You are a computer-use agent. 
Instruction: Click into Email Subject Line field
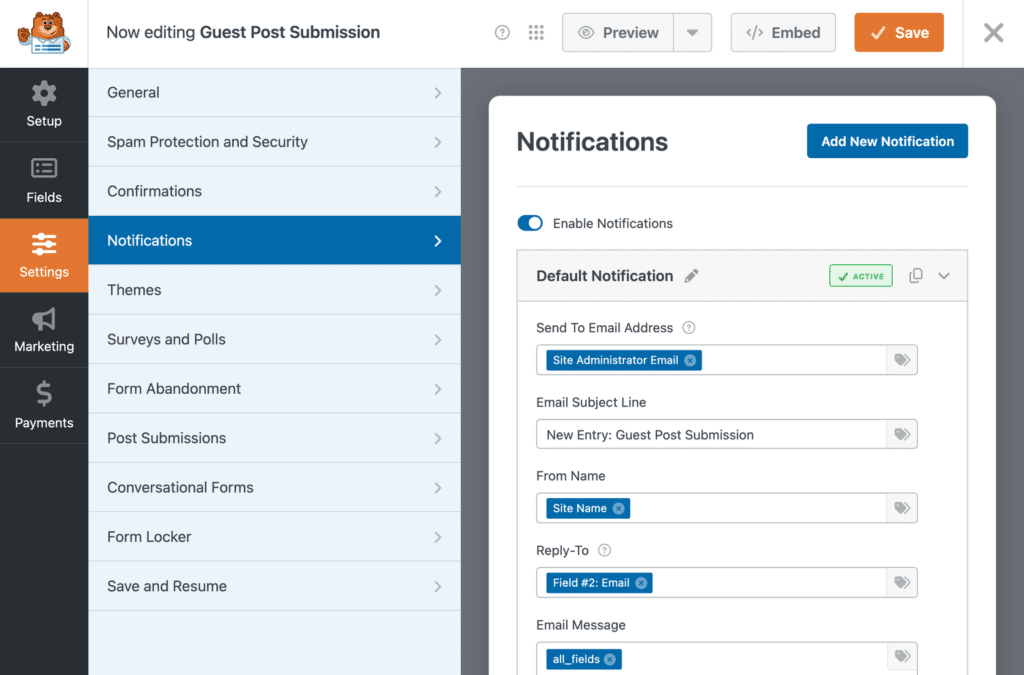point(711,434)
